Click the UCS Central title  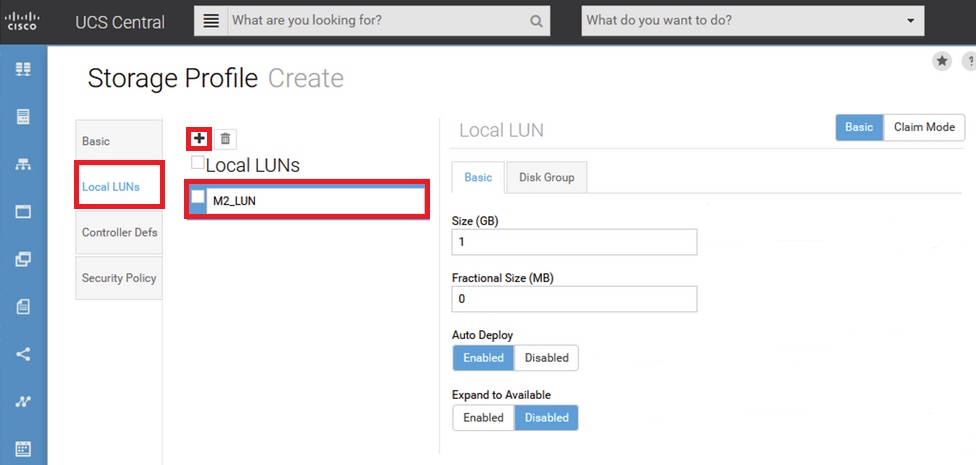[120, 22]
